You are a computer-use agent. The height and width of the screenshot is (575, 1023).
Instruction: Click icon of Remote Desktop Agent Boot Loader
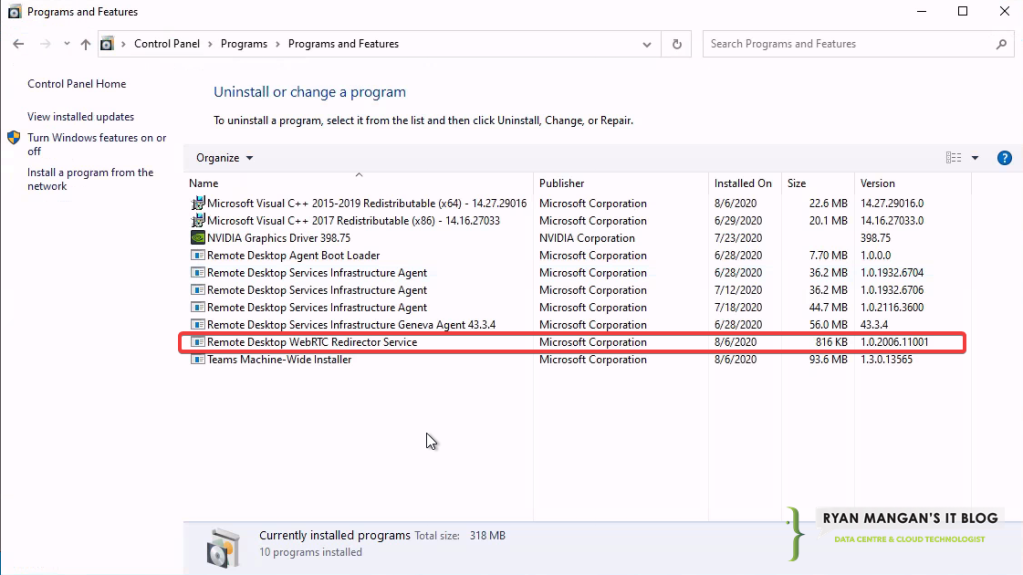coord(198,255)
